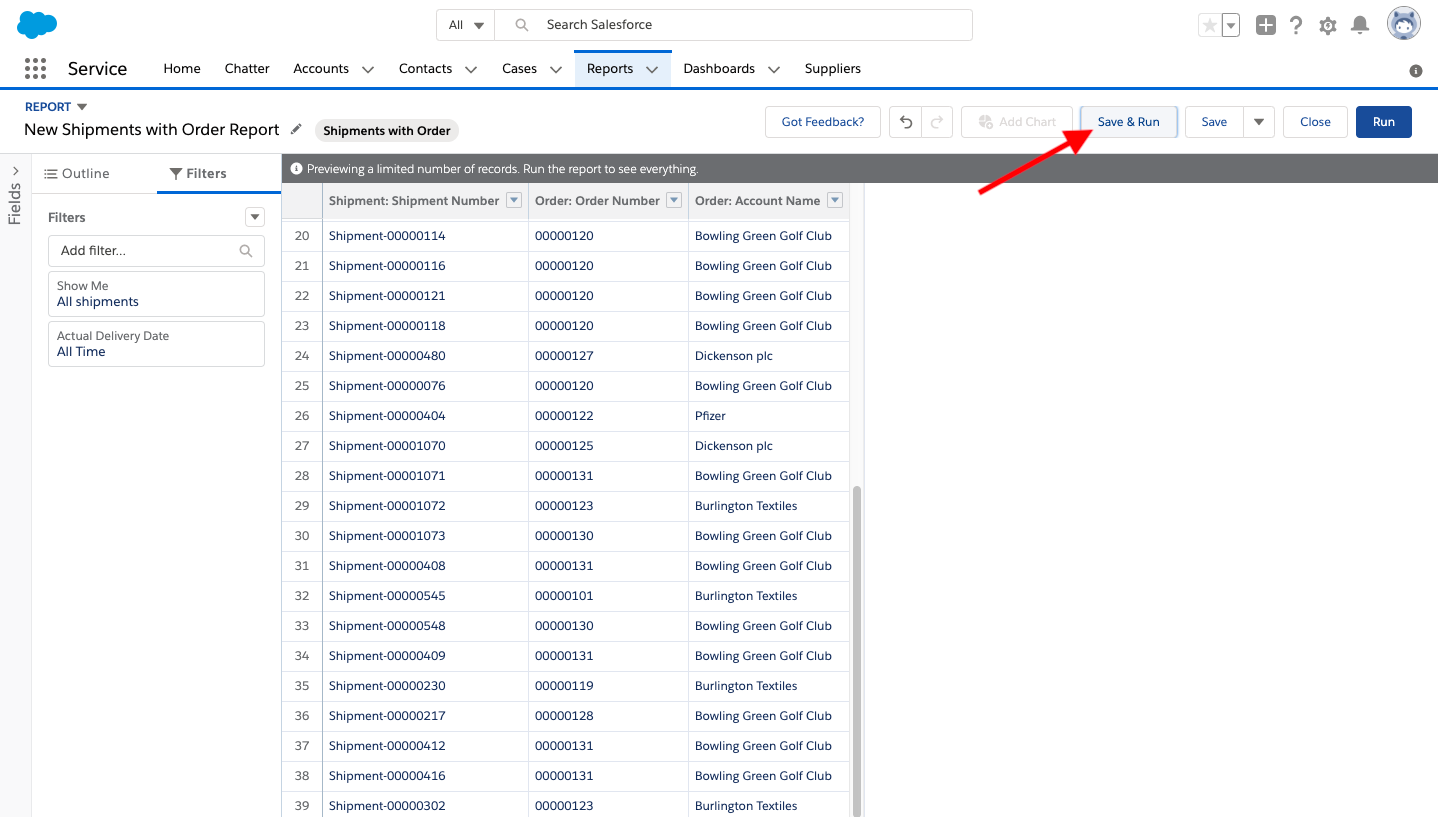Open the favorites list dropdown arrow
This screenshot has width=1438, height=817.
tap(1231, 25)
